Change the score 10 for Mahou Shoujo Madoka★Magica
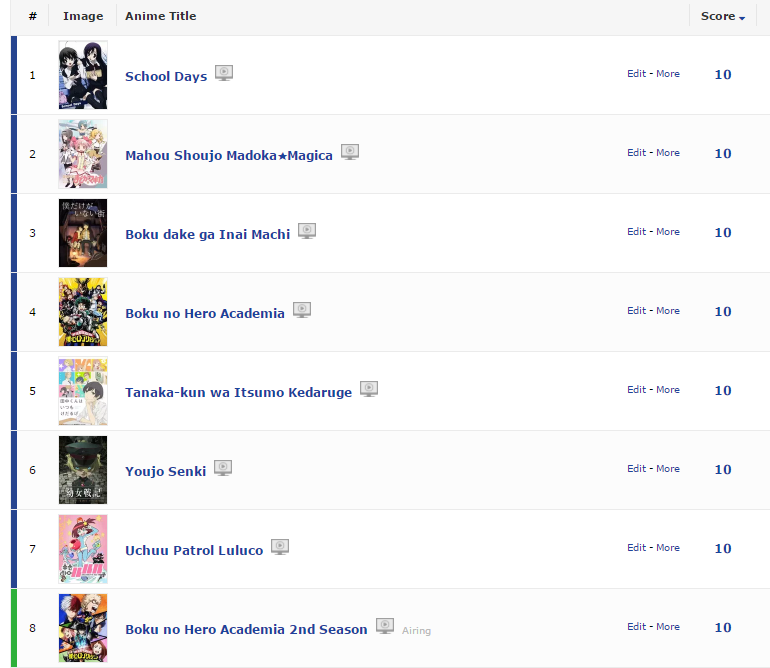 click(723, 154)
